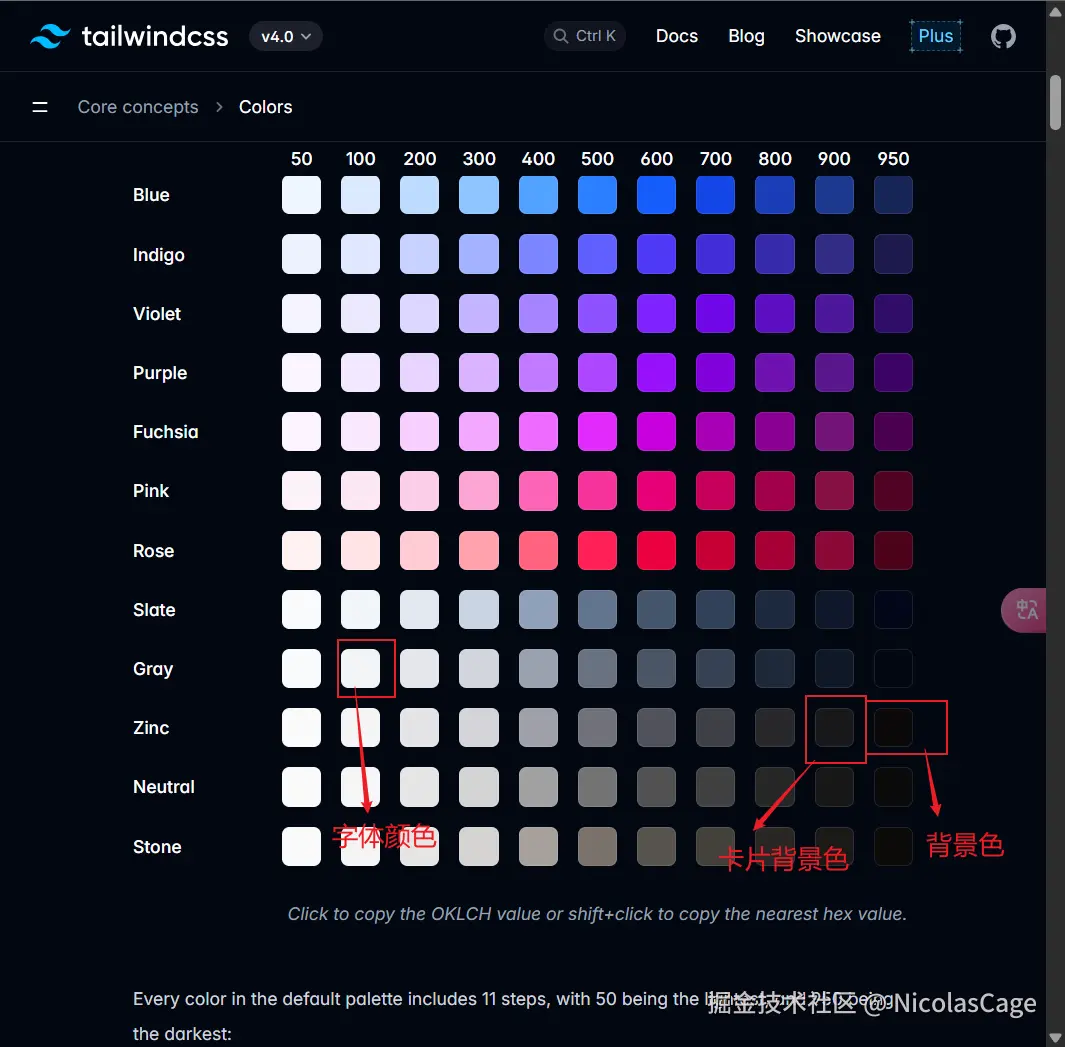Viewport: 1065px width, 1047px height.
Task: Click the page vertical scrollbar thumb
Action: click(x=1055, y=102)
